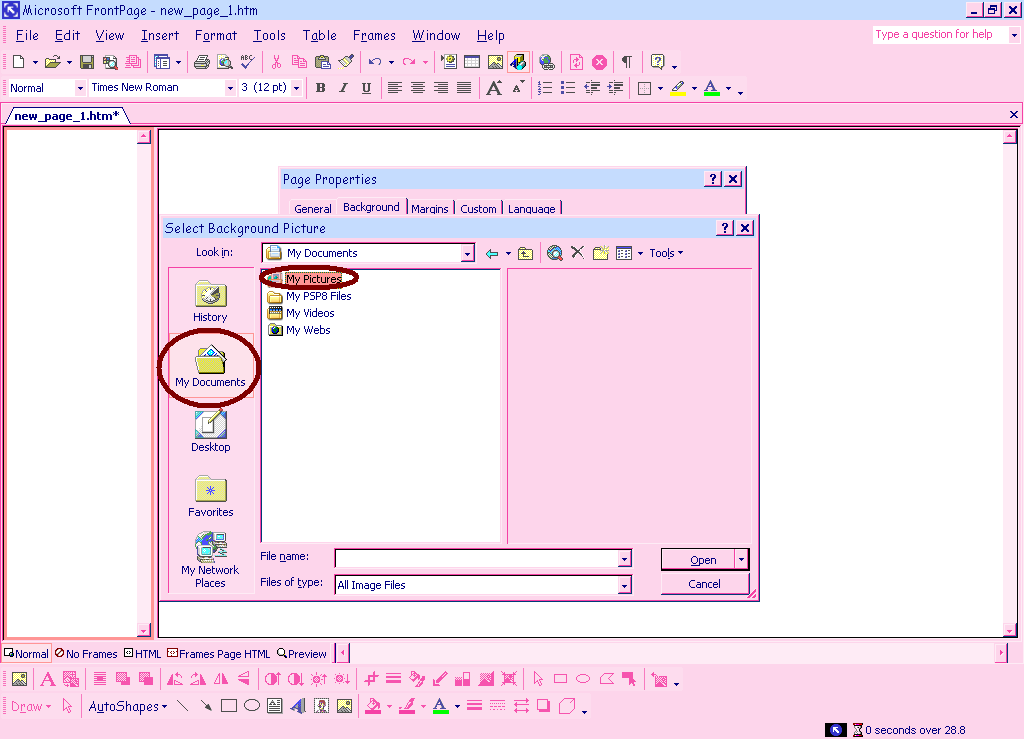
Task: Open History in places bar
Action: pos(210,301)
